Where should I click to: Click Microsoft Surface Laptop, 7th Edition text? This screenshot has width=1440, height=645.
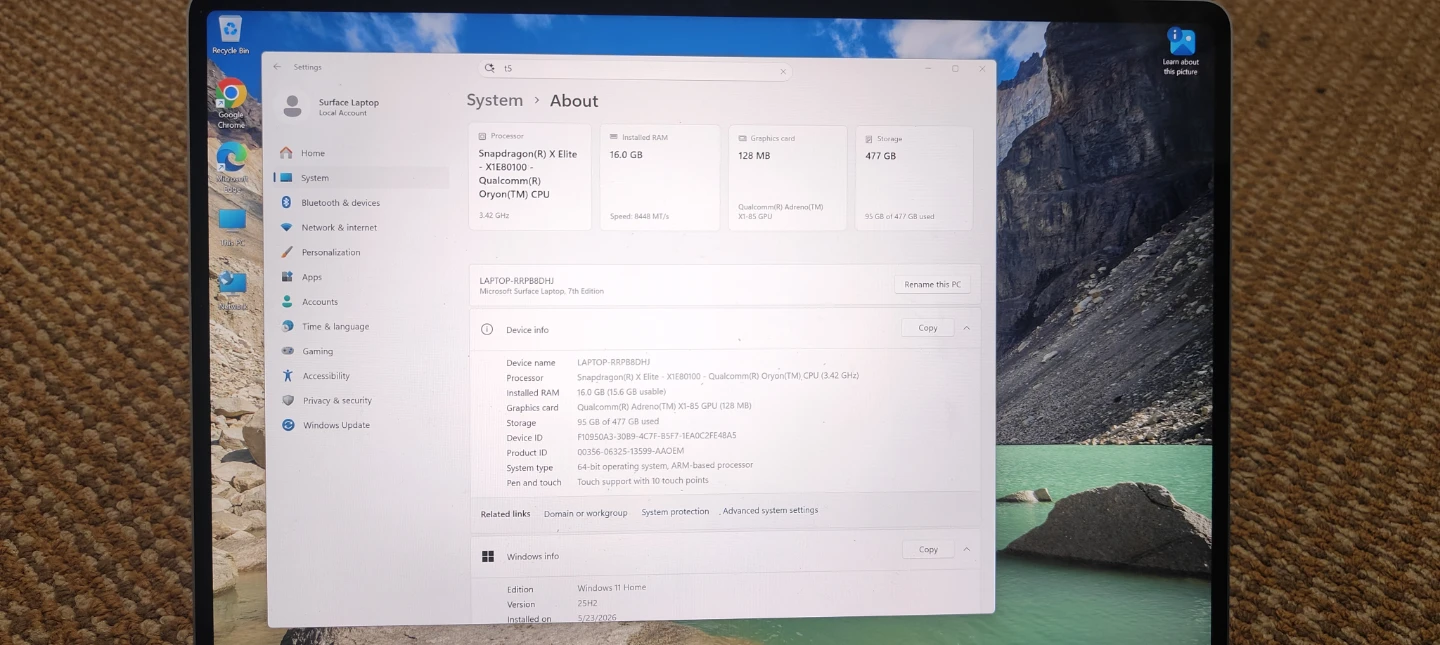tap(541, 291)
